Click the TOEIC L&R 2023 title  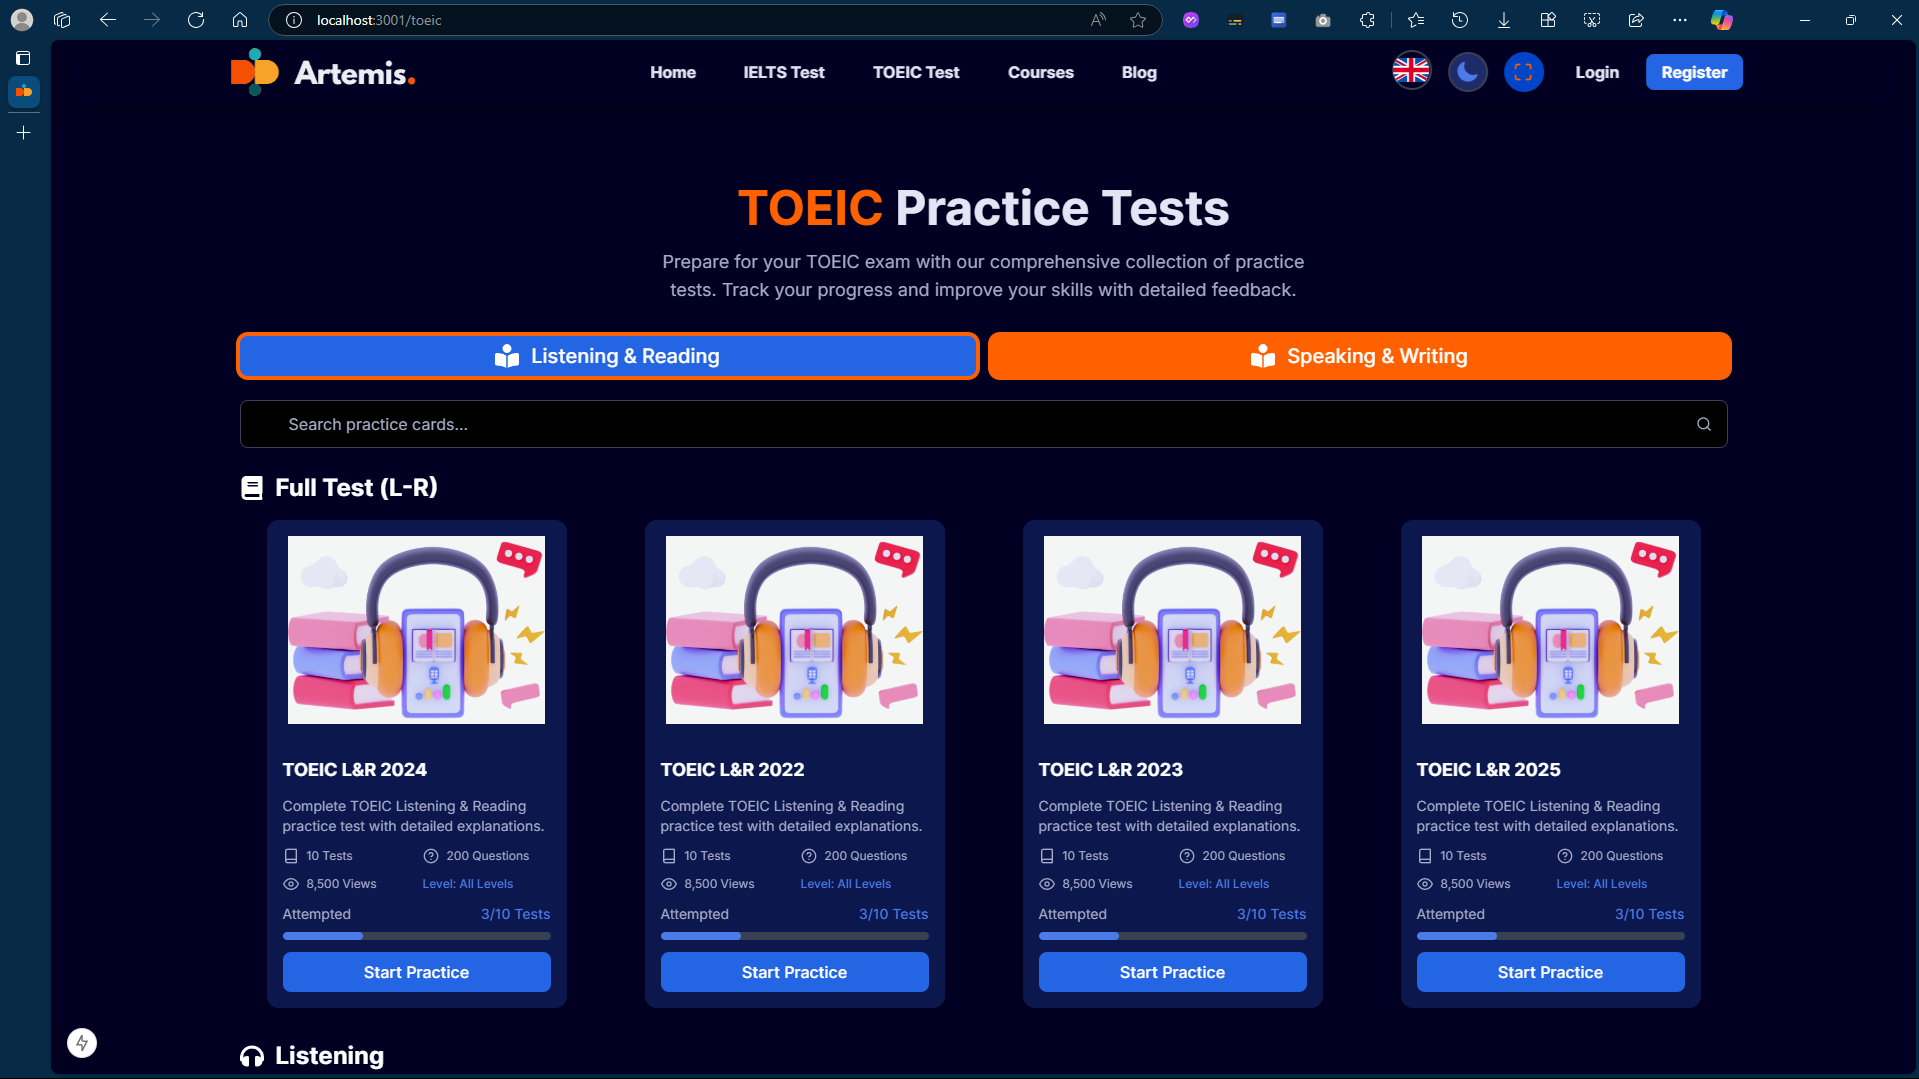point(1110,769)
